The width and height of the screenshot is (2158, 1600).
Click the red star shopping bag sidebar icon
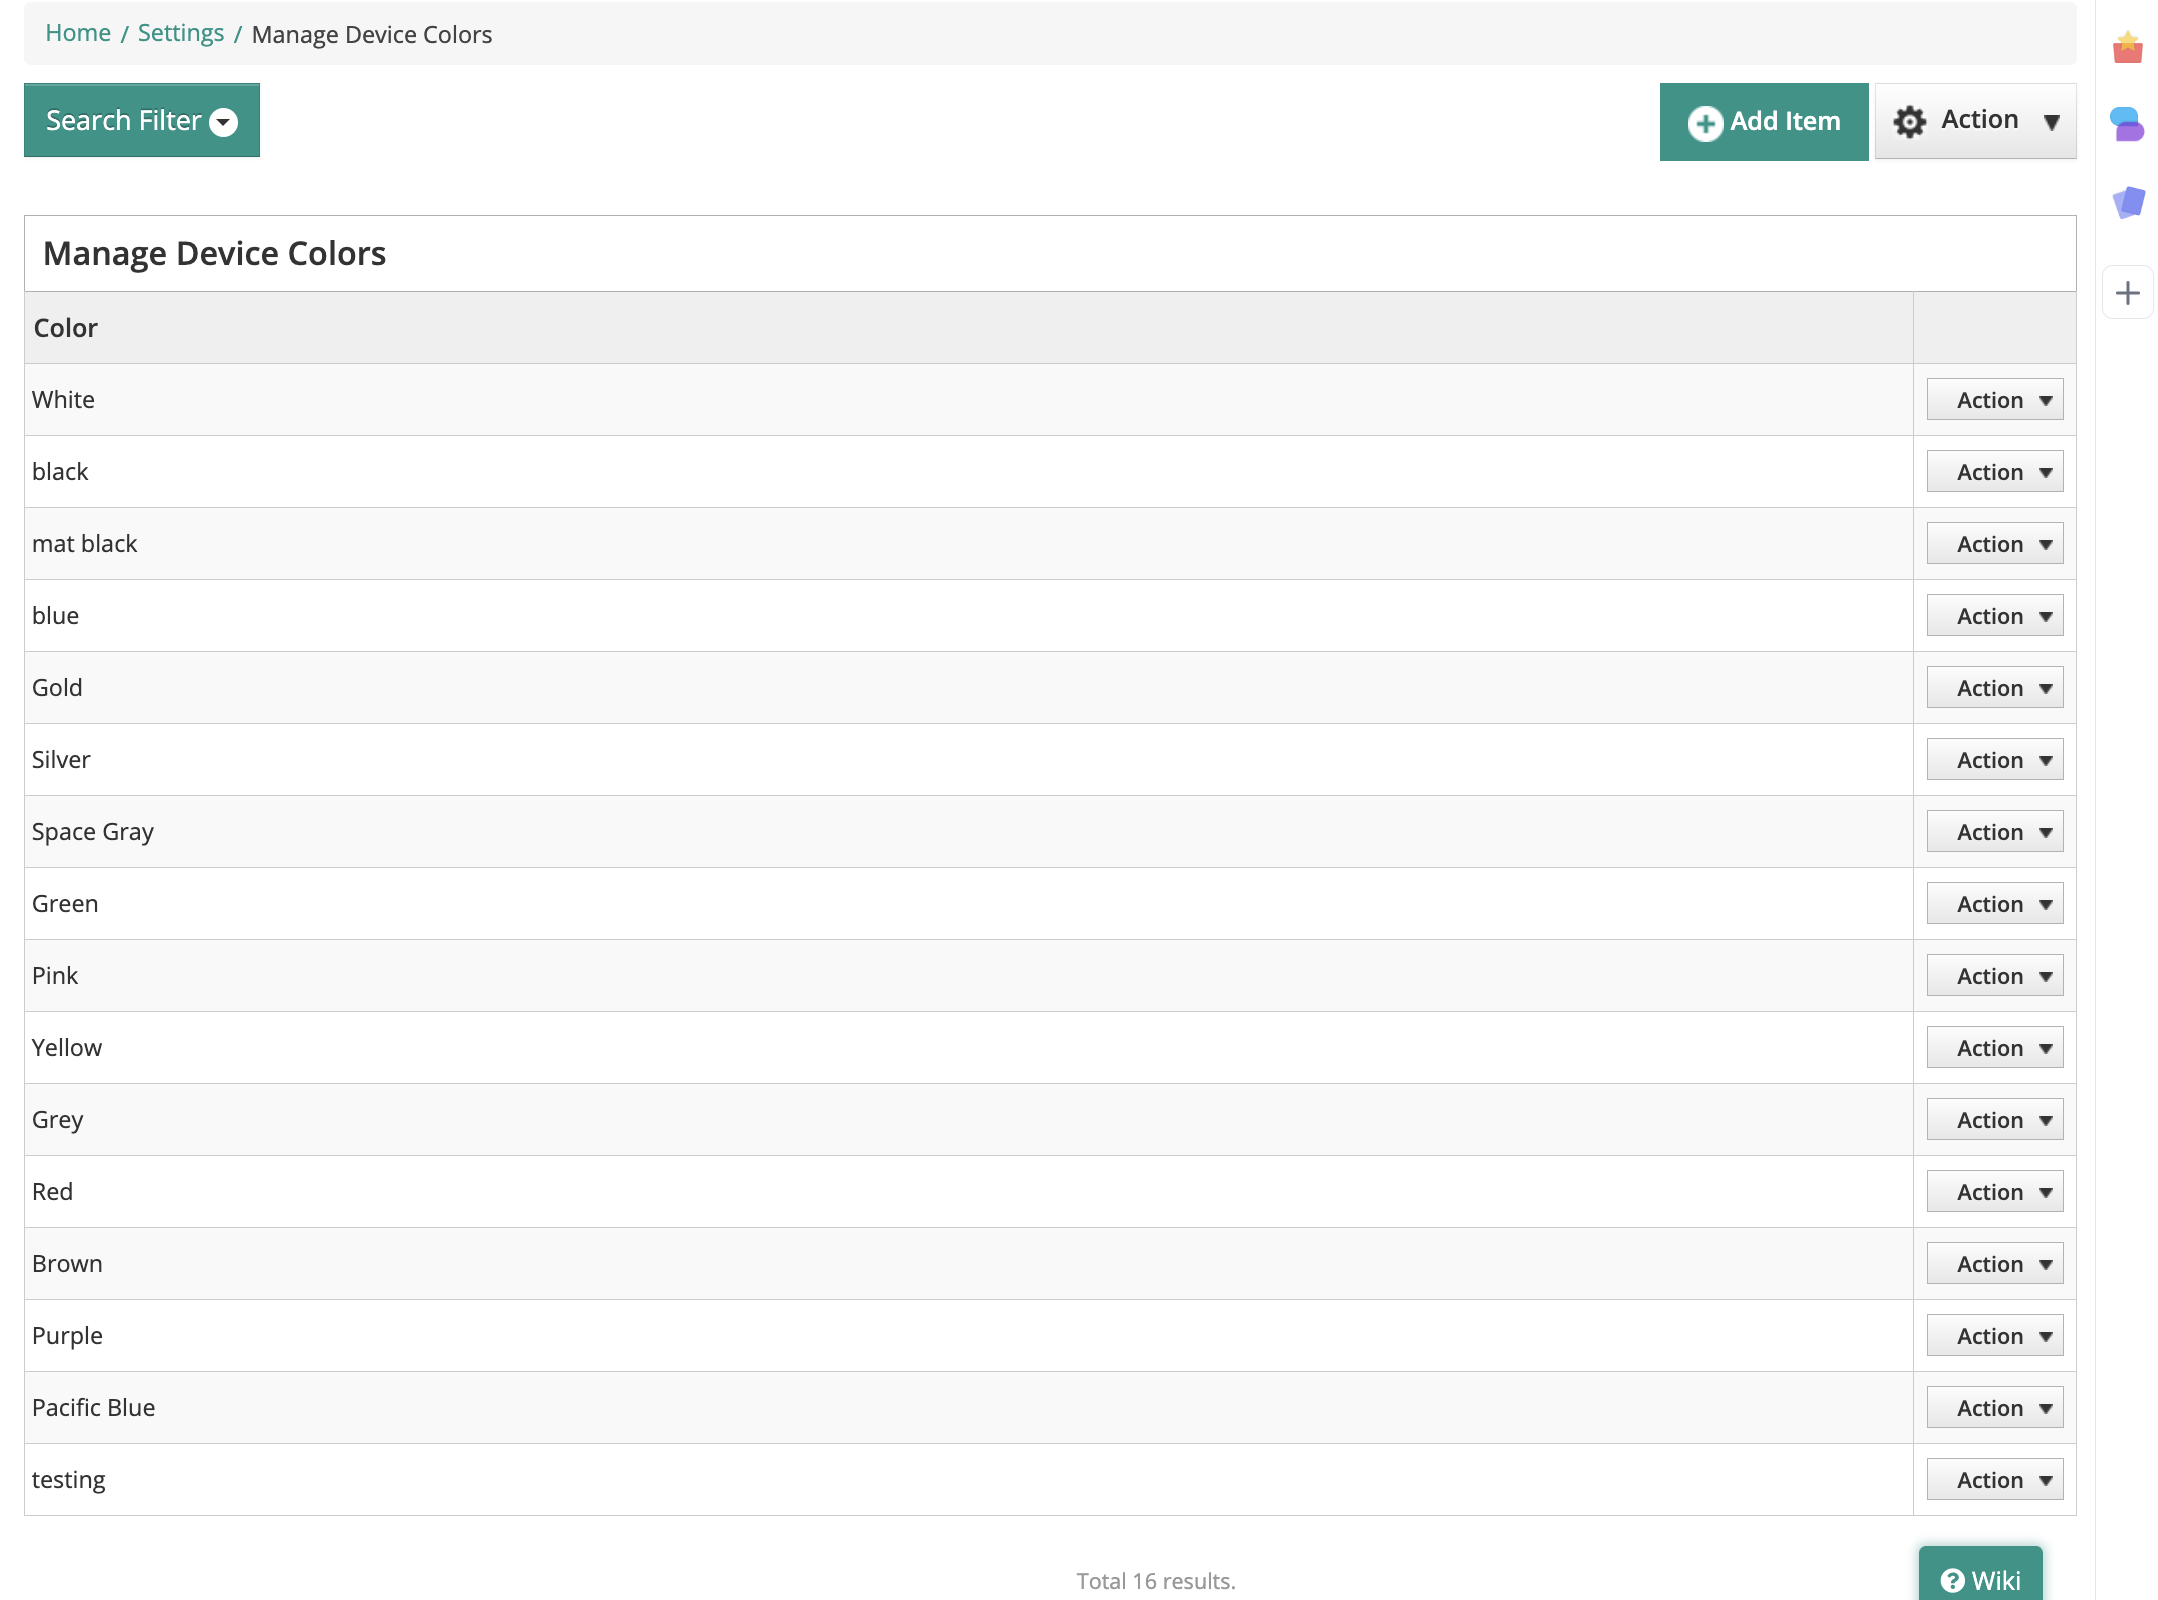[2127, 47]
